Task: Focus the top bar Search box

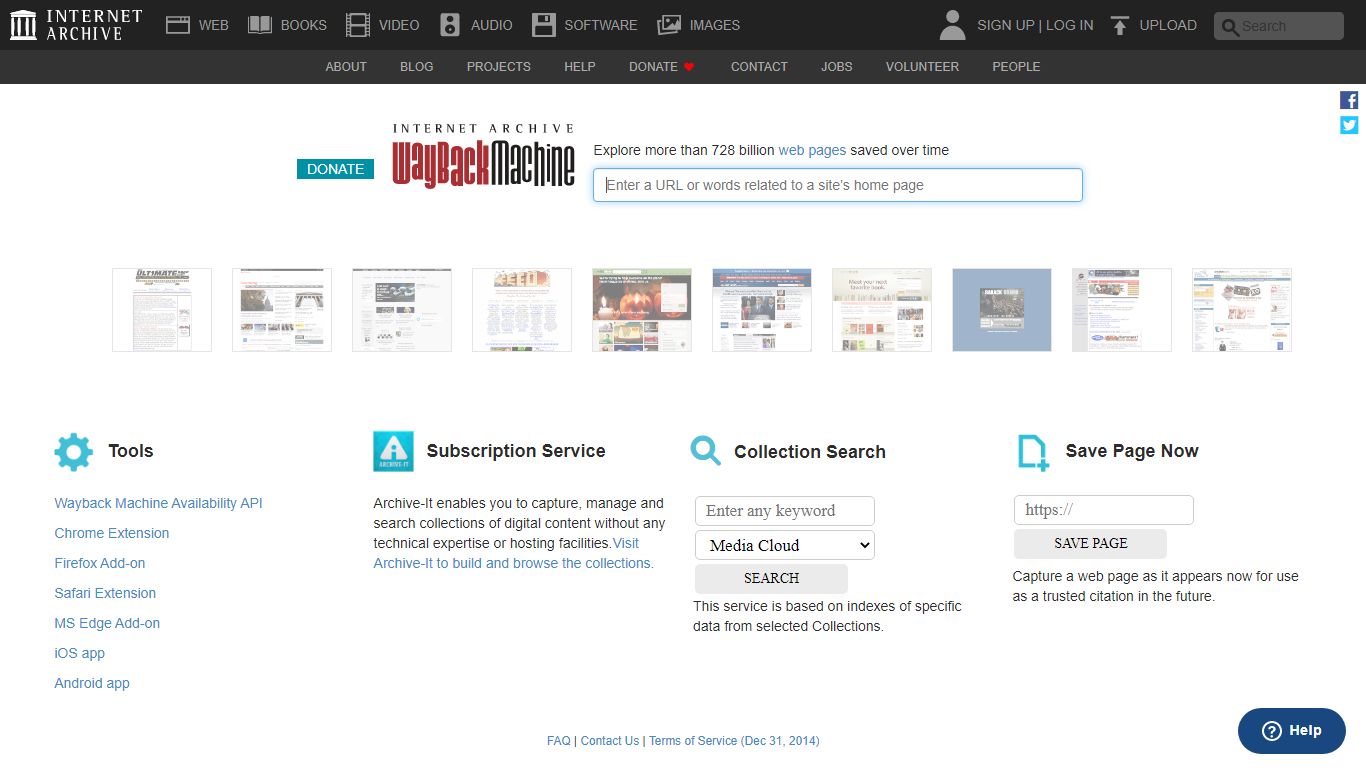Action: [x=1279, y=26]
